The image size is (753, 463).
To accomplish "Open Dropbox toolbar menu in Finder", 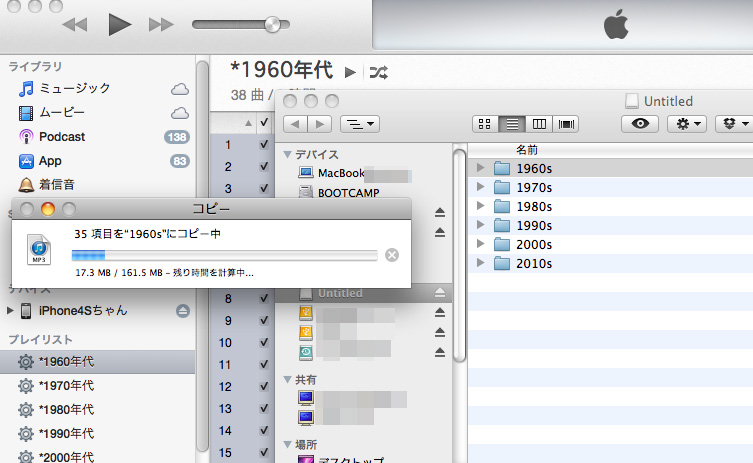I will (x=734, y=124).
